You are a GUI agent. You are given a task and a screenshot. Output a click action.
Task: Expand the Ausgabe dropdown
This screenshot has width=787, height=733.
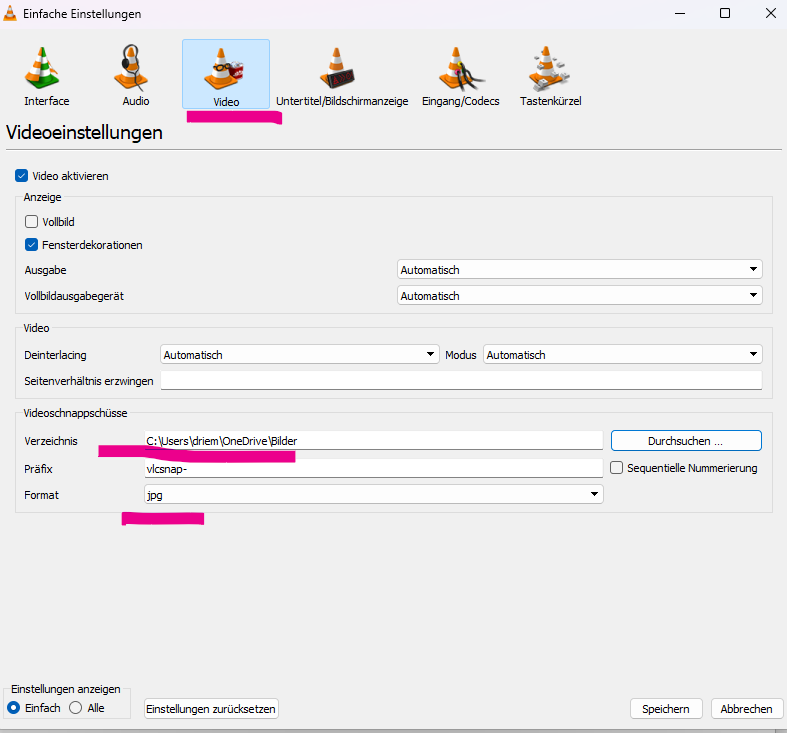click(579, 270)
